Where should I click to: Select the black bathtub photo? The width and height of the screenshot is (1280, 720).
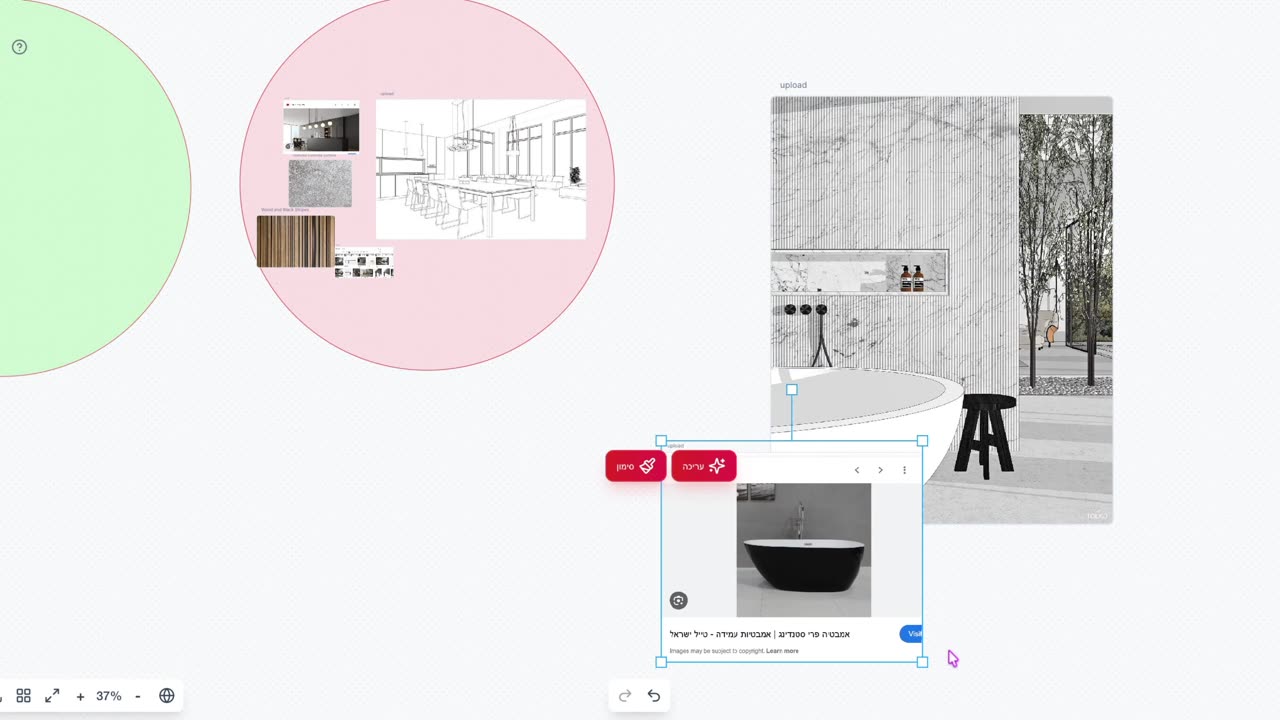804,550
